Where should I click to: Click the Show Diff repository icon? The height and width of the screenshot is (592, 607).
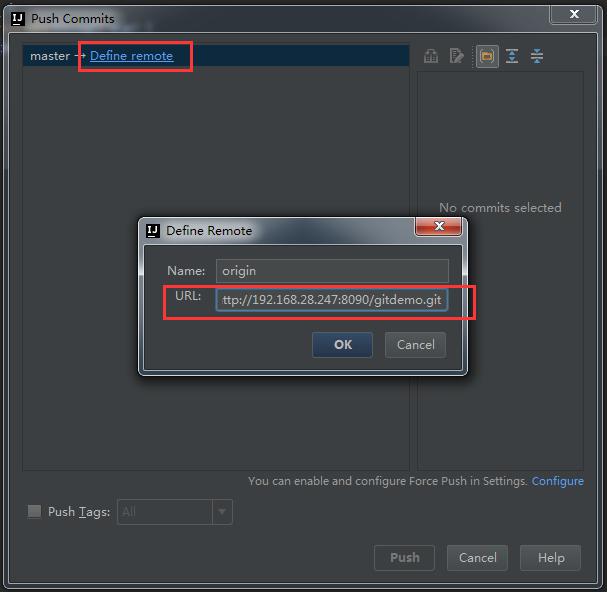431,56
